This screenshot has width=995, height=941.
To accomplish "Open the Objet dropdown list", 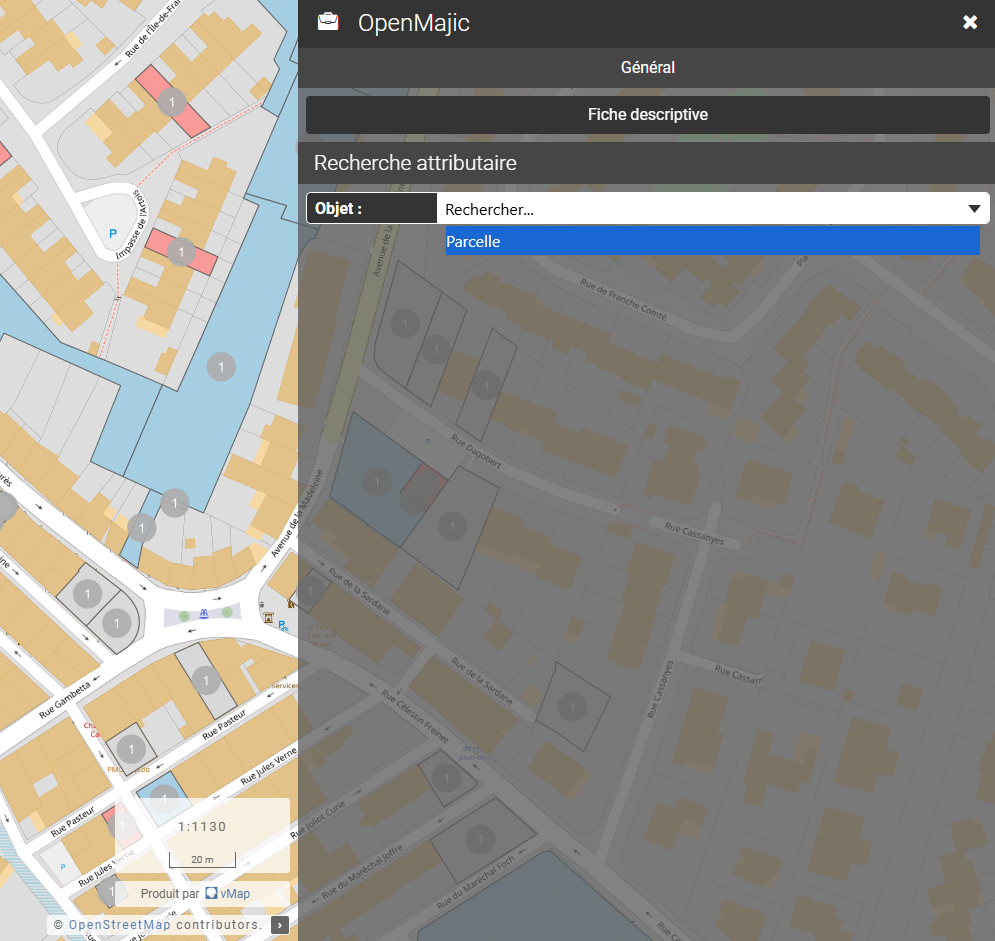I will click(713, 209).
